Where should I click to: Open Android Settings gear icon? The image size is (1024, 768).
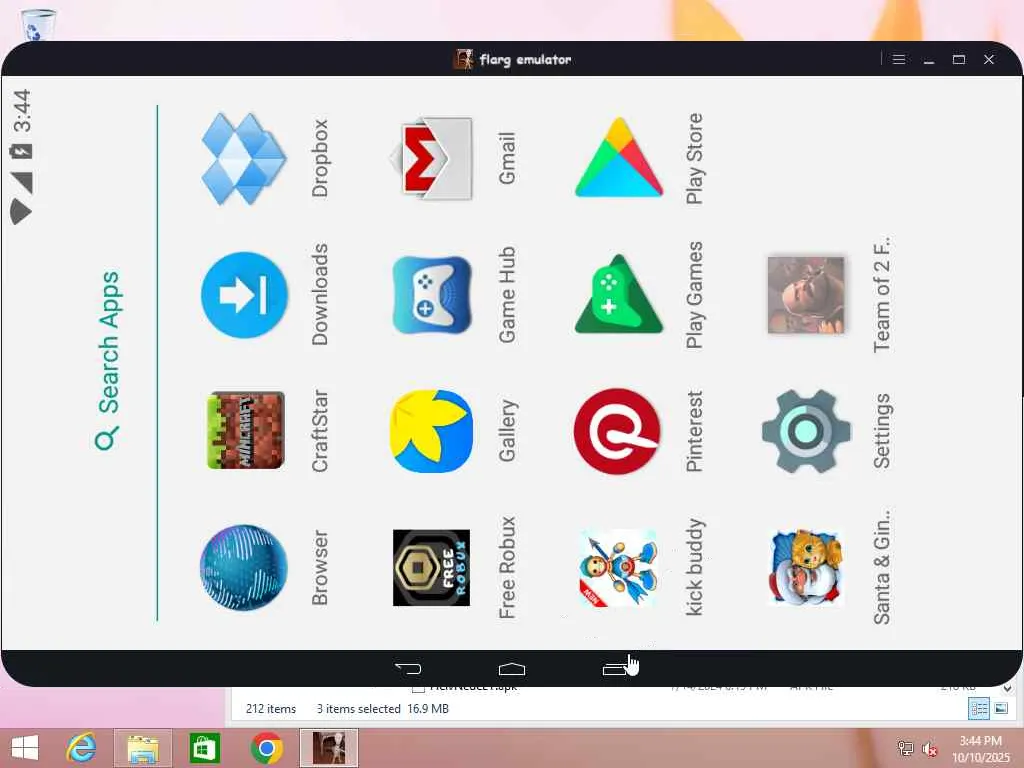point(806,431)
